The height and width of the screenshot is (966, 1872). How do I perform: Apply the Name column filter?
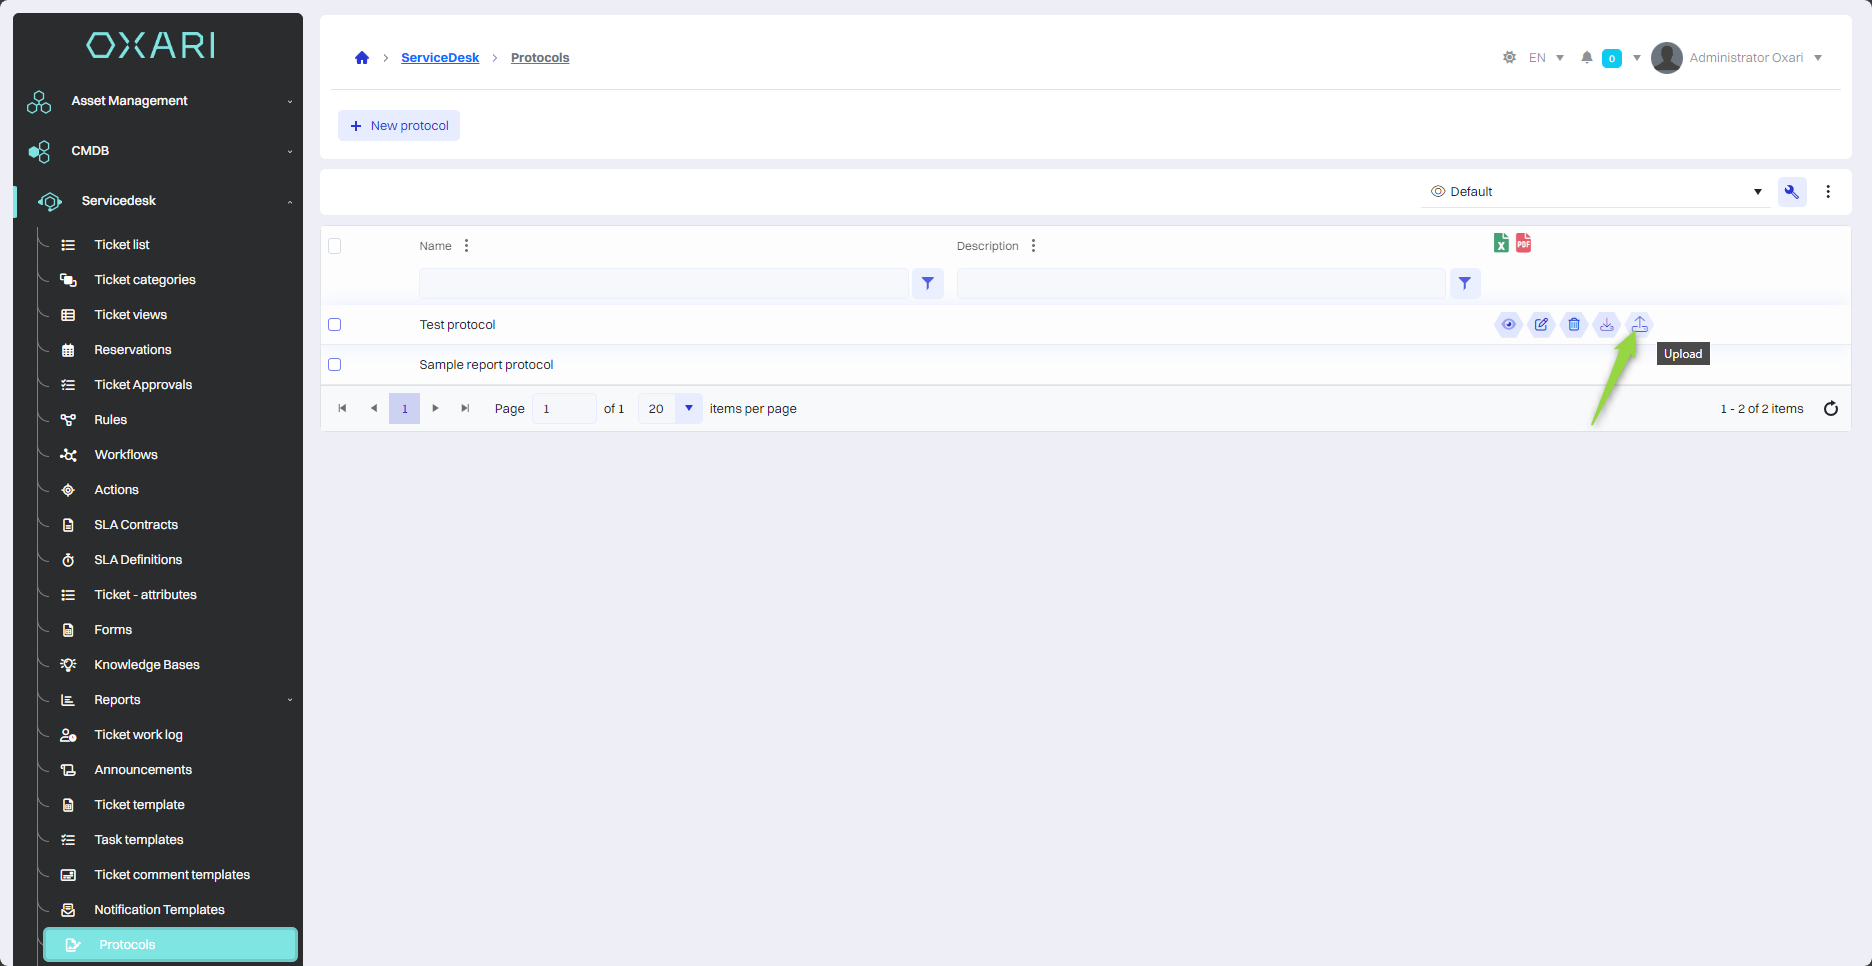point(928,283)
